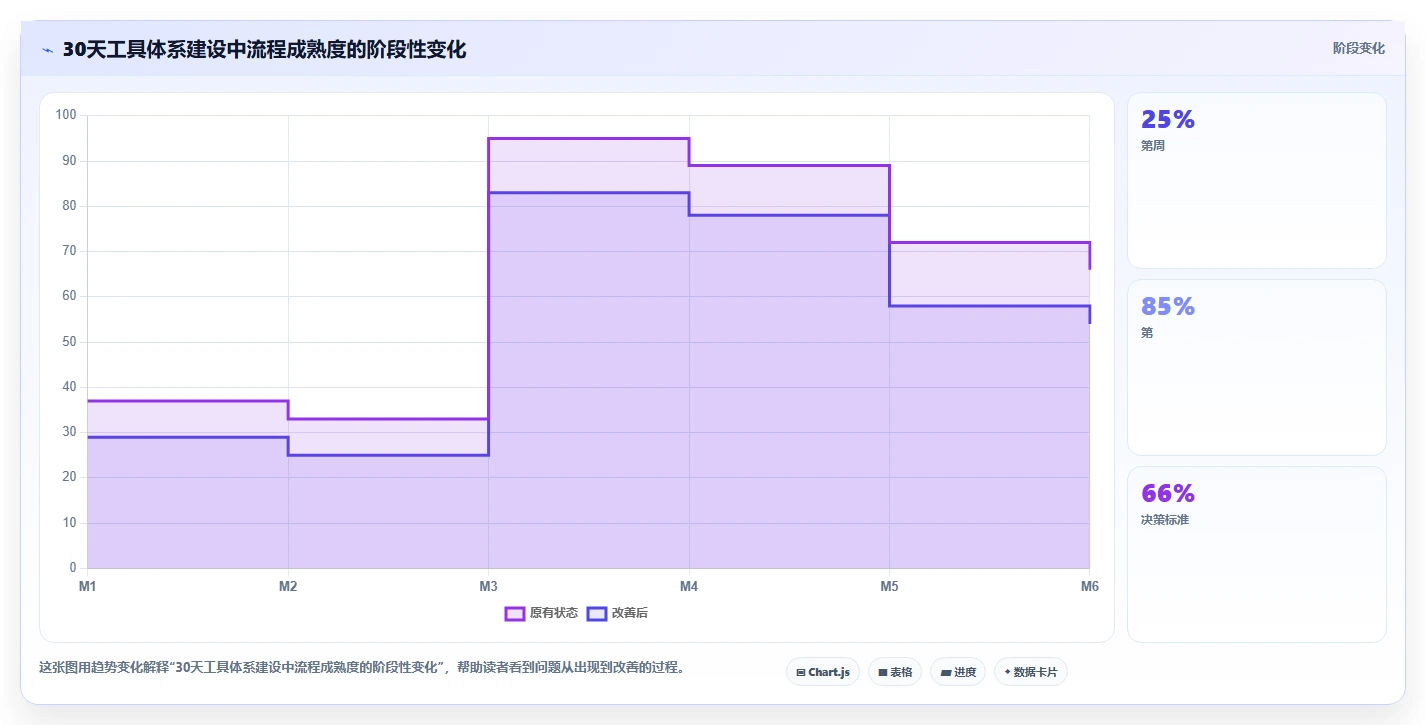The width and height of the screenshot is (1426, 725).
Task: Open the 25% stat card
Action: (x=1257, y=180)
